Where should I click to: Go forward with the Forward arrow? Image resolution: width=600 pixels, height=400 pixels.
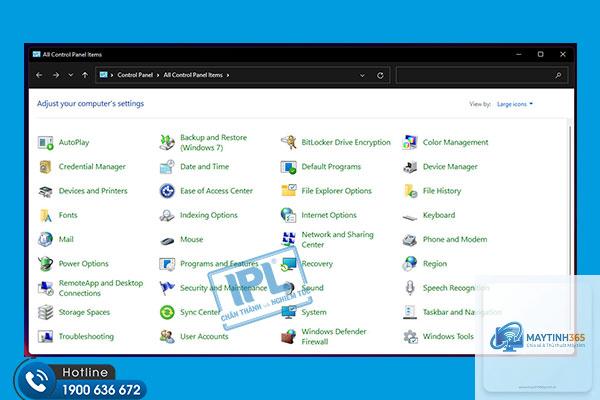pyautogui.click(x=56, y=75)
